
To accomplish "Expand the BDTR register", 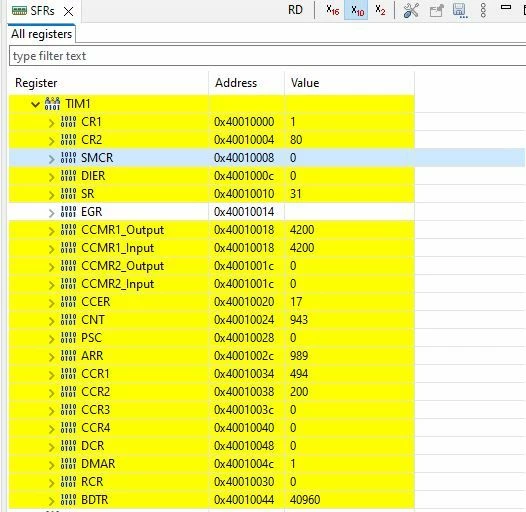I will pyautogui.click(x=51, y=501).
